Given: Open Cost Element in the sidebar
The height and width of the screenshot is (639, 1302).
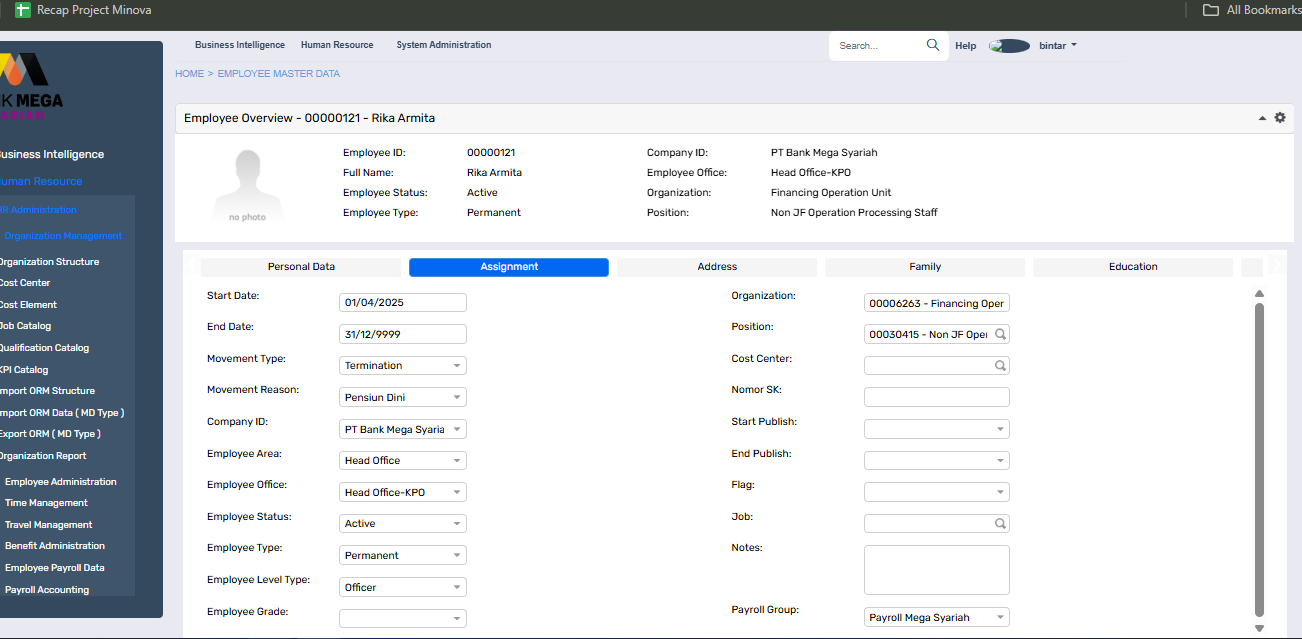Looking at the screenshot, I should [x=28, y=305].
